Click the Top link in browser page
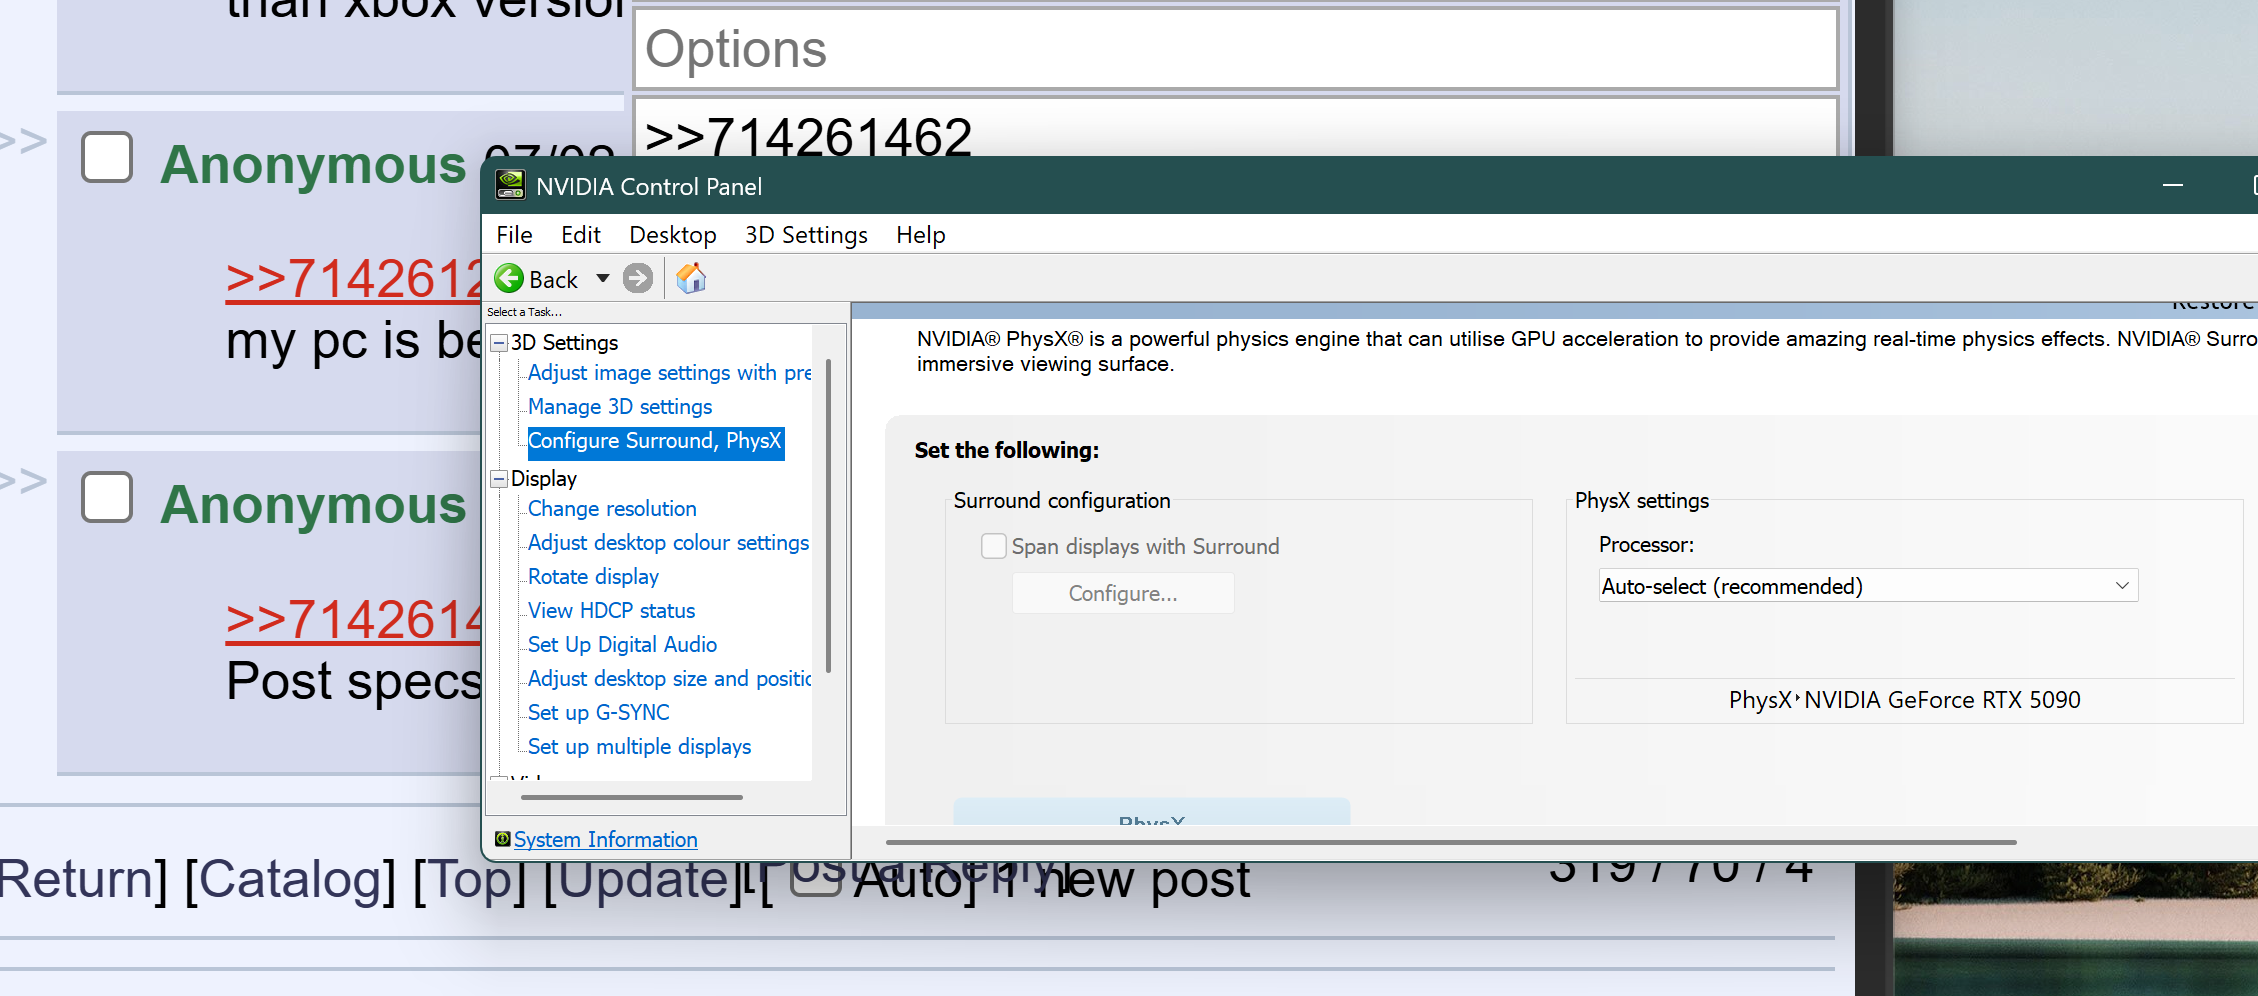 pyautogui.click(x=469, y=880)
